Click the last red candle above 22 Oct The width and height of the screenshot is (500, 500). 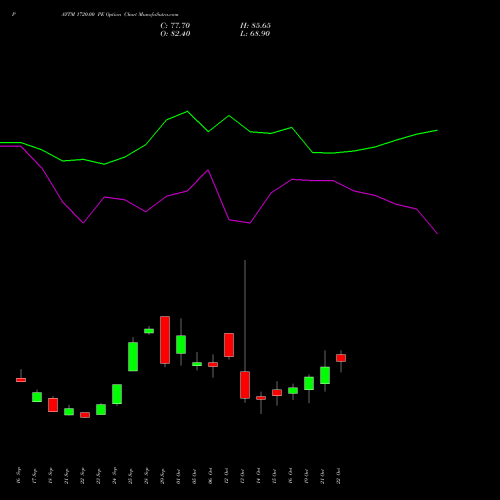(341, 358)
